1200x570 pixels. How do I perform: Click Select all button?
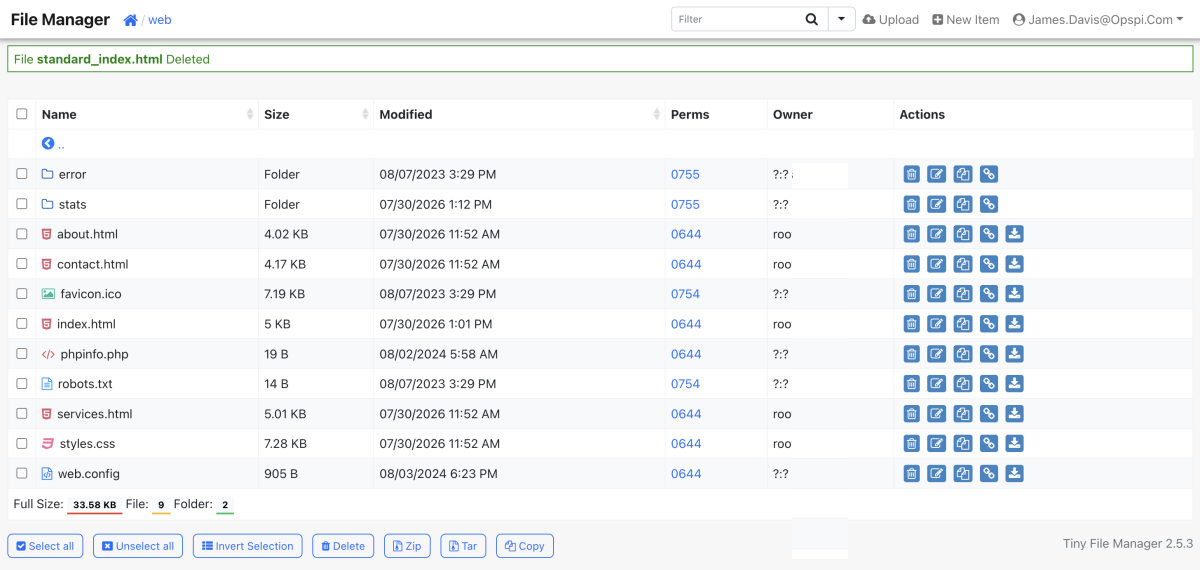[x=45, y=546]
